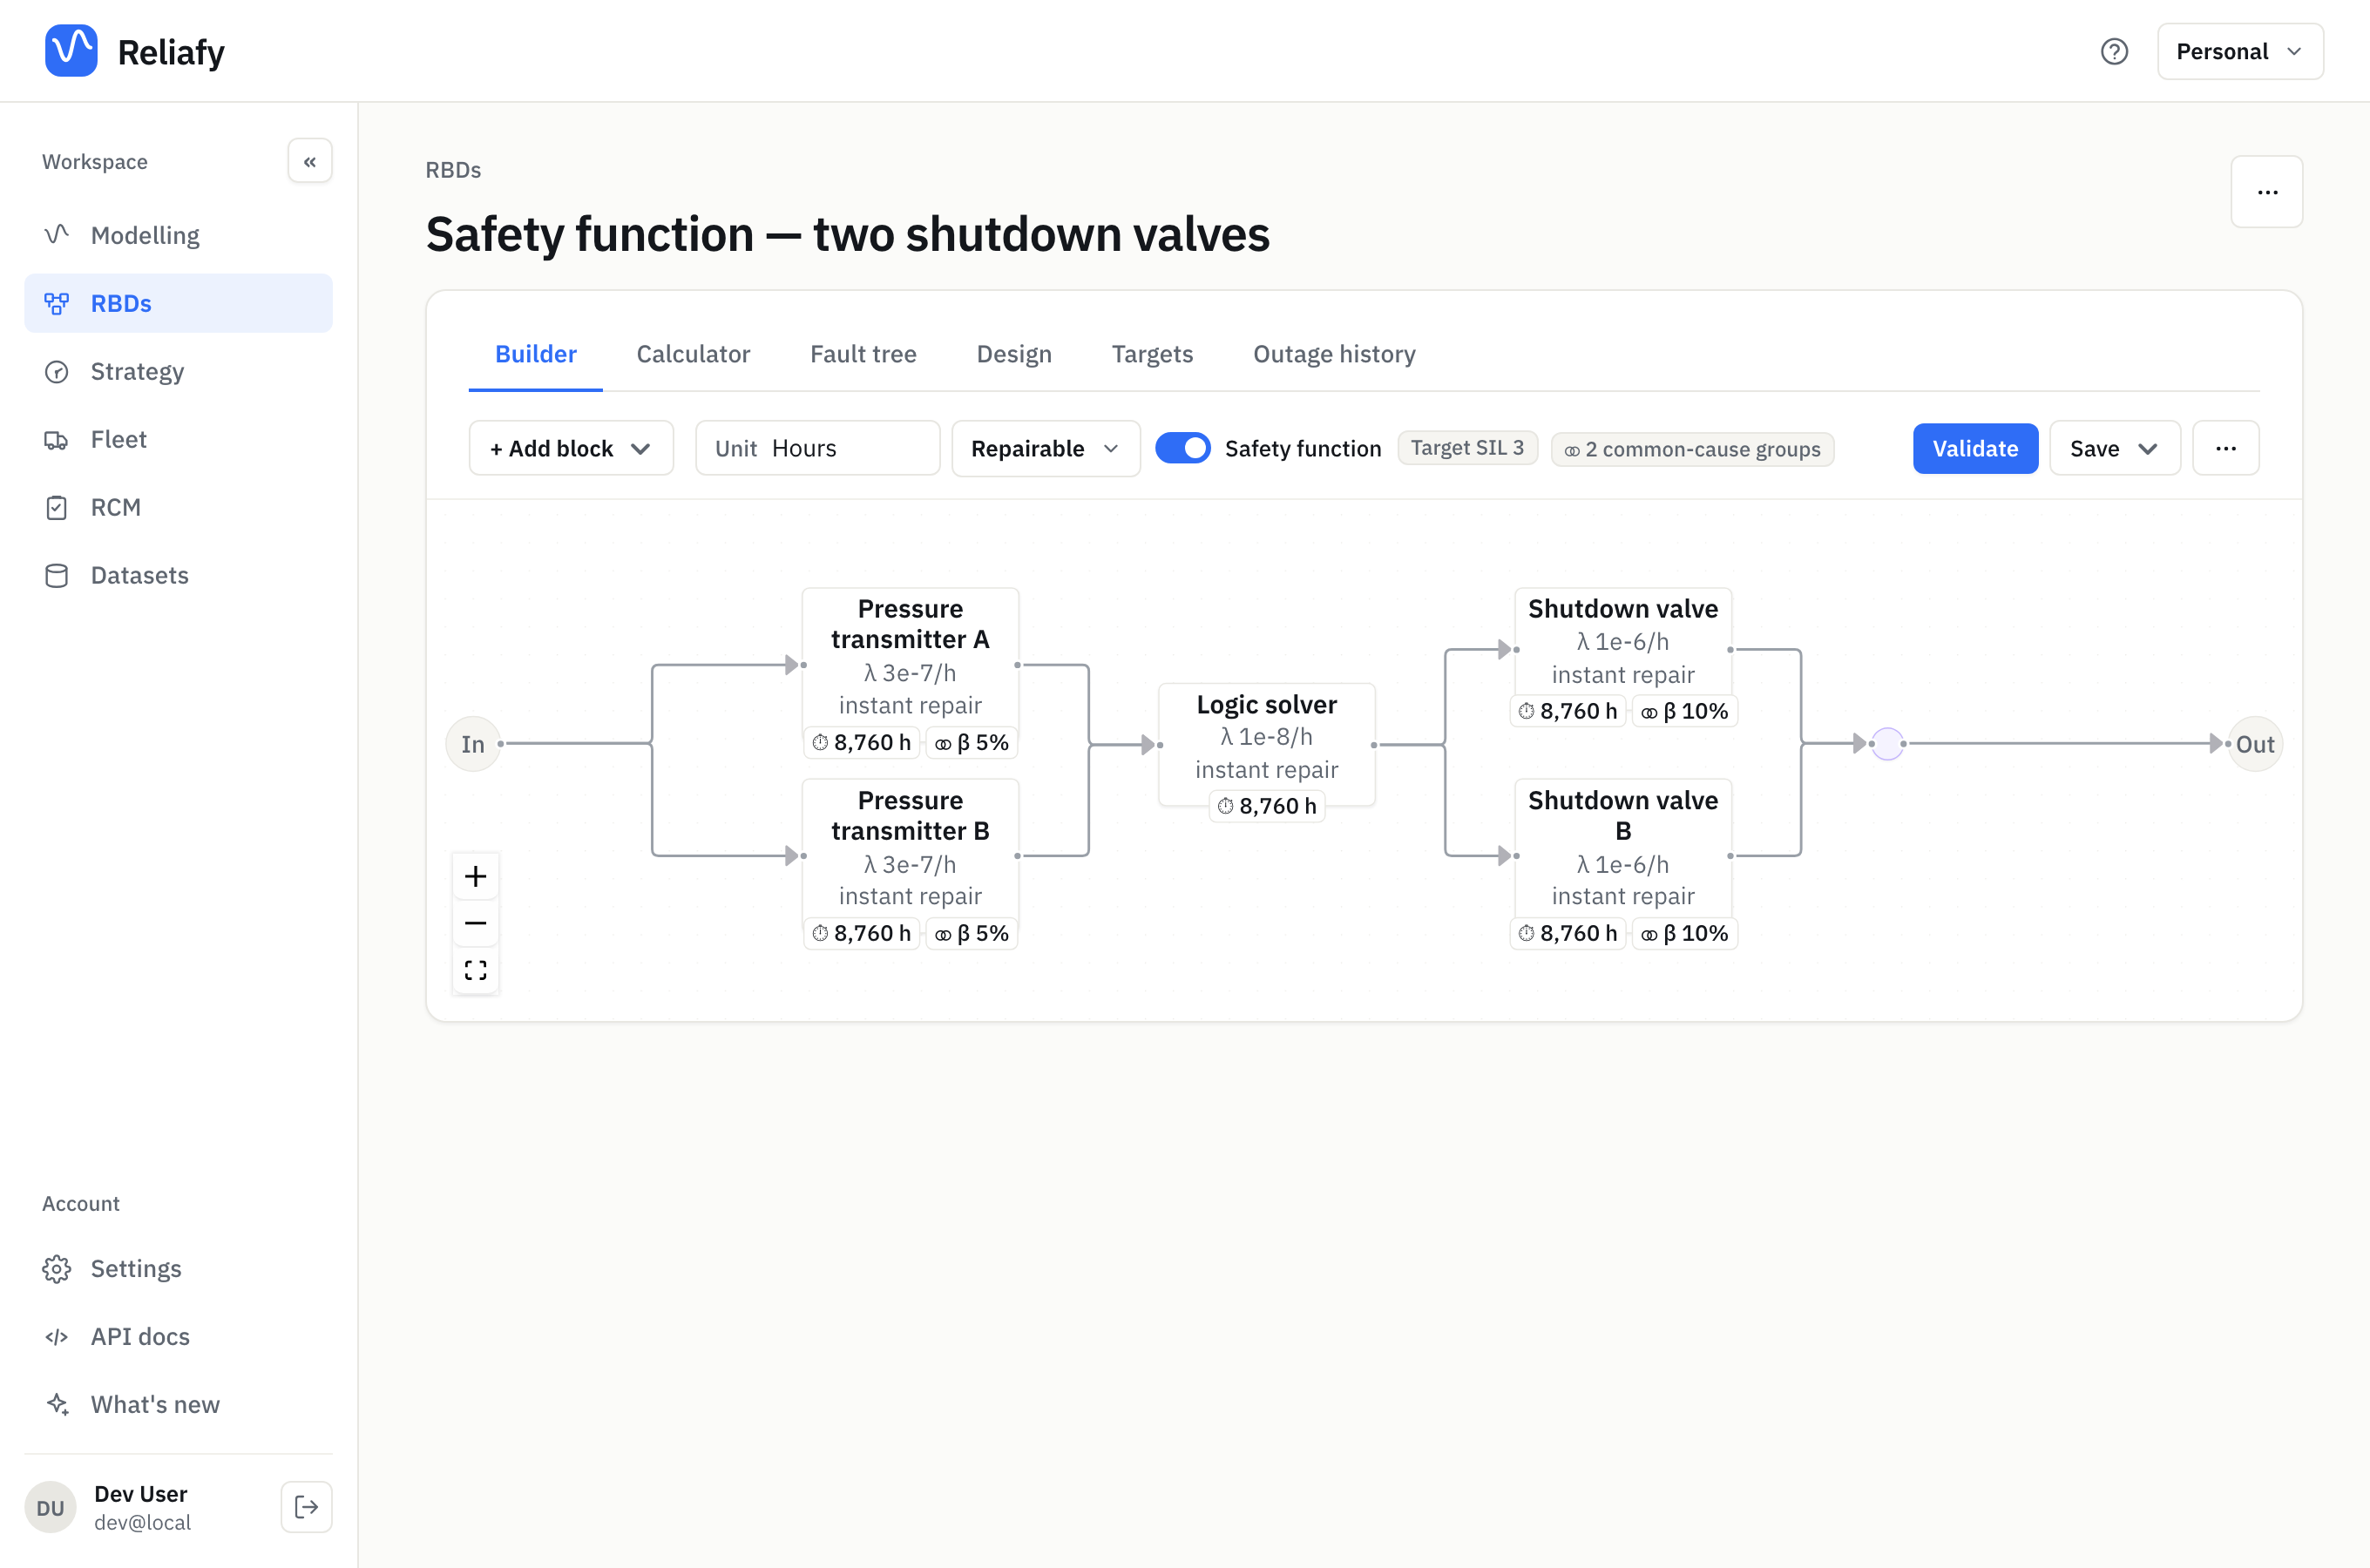Click the In node

[473, 744]
